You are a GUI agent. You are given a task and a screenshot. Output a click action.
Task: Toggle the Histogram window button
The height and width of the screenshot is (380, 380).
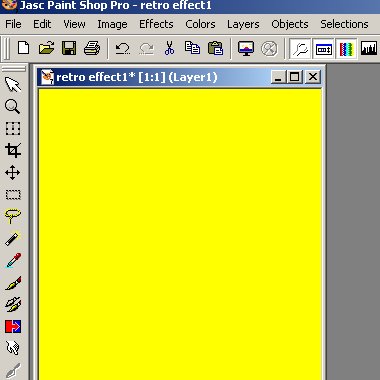[x=369, y=49]
